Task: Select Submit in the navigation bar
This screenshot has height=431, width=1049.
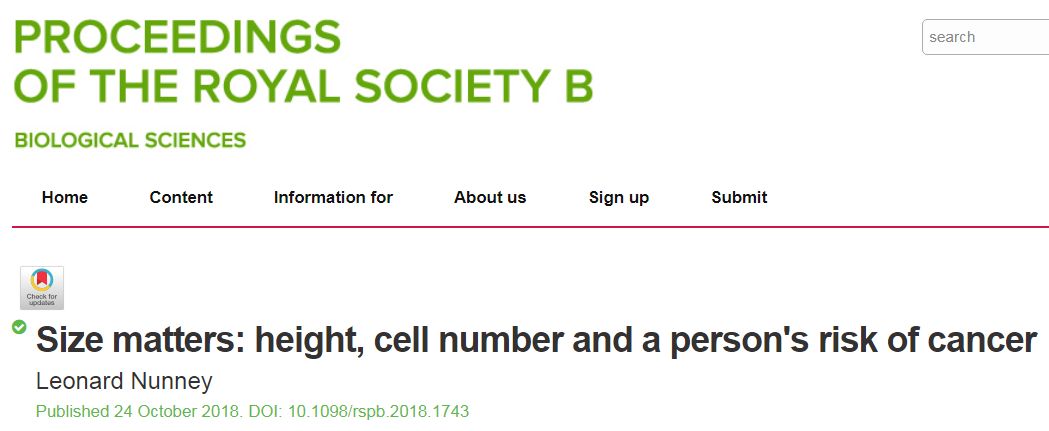Action: 739,197
